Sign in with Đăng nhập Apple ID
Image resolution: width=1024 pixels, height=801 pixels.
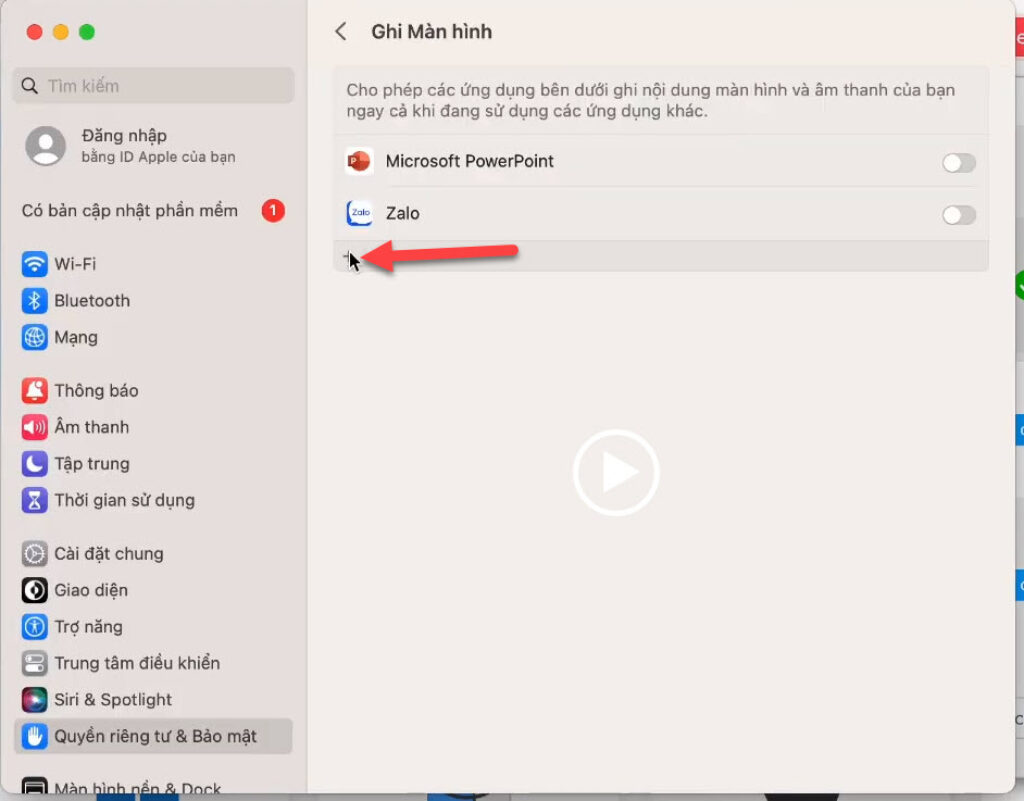tap(124, 145)
